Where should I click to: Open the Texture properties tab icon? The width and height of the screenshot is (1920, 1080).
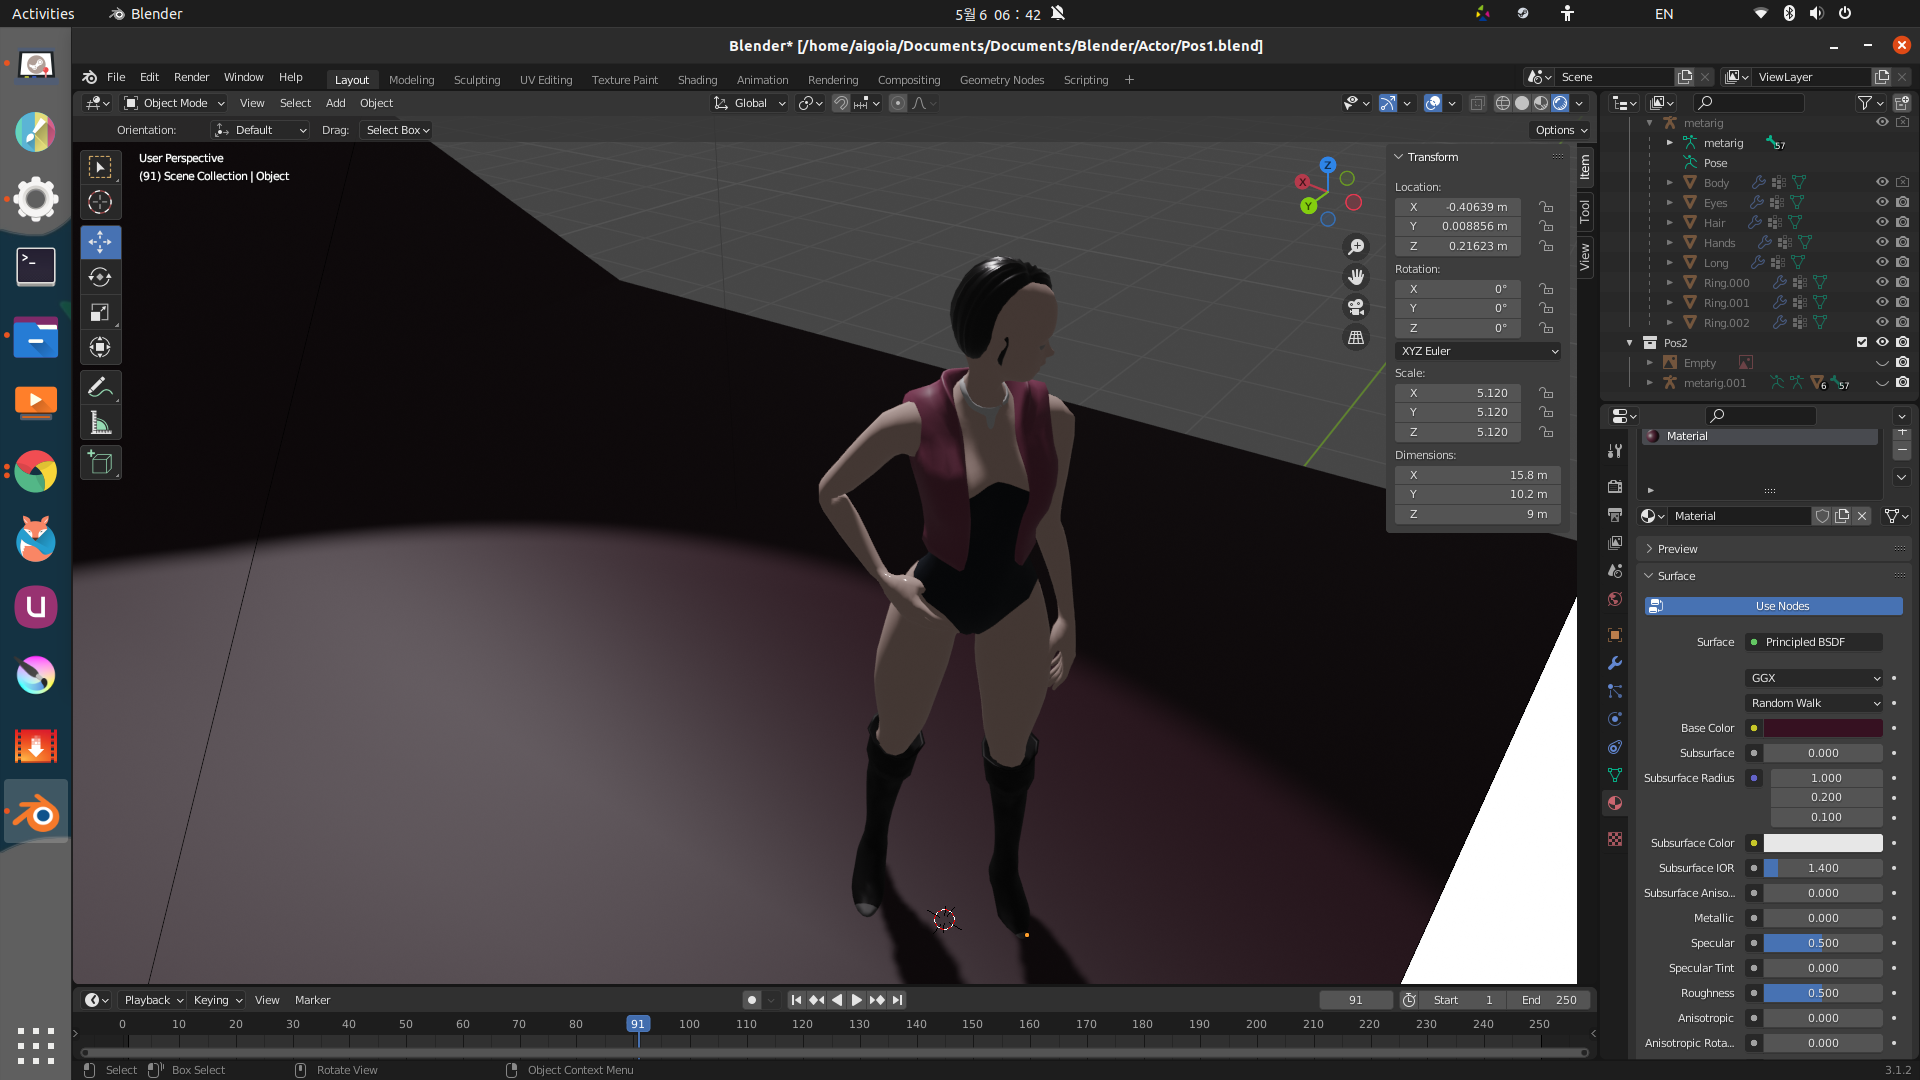pos(1614,839)
